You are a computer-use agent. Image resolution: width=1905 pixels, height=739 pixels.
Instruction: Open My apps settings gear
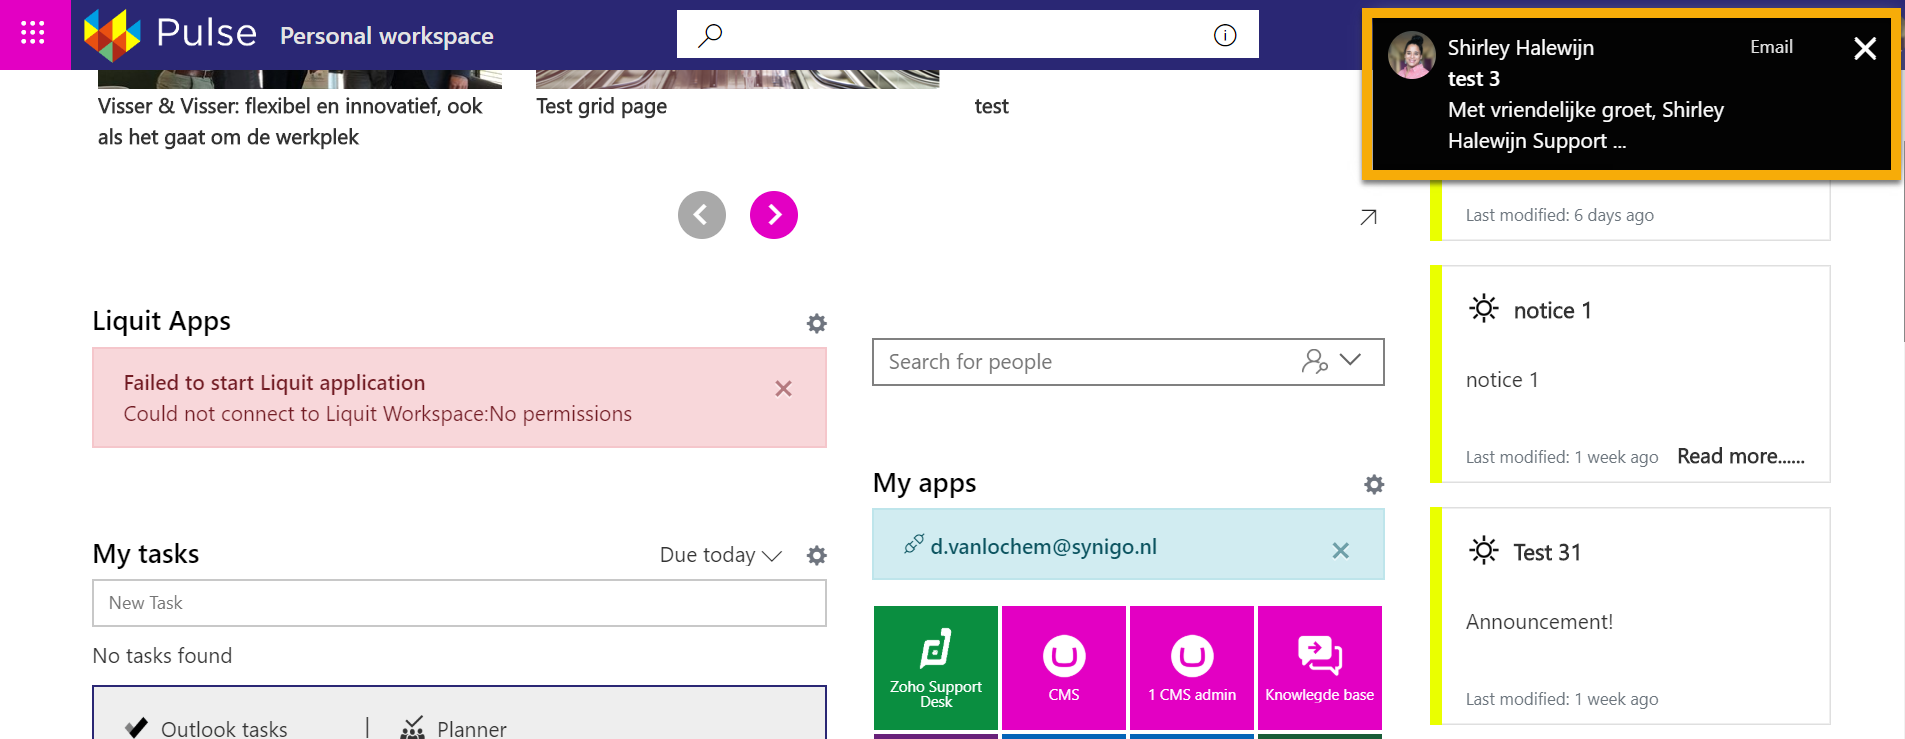1374,484
